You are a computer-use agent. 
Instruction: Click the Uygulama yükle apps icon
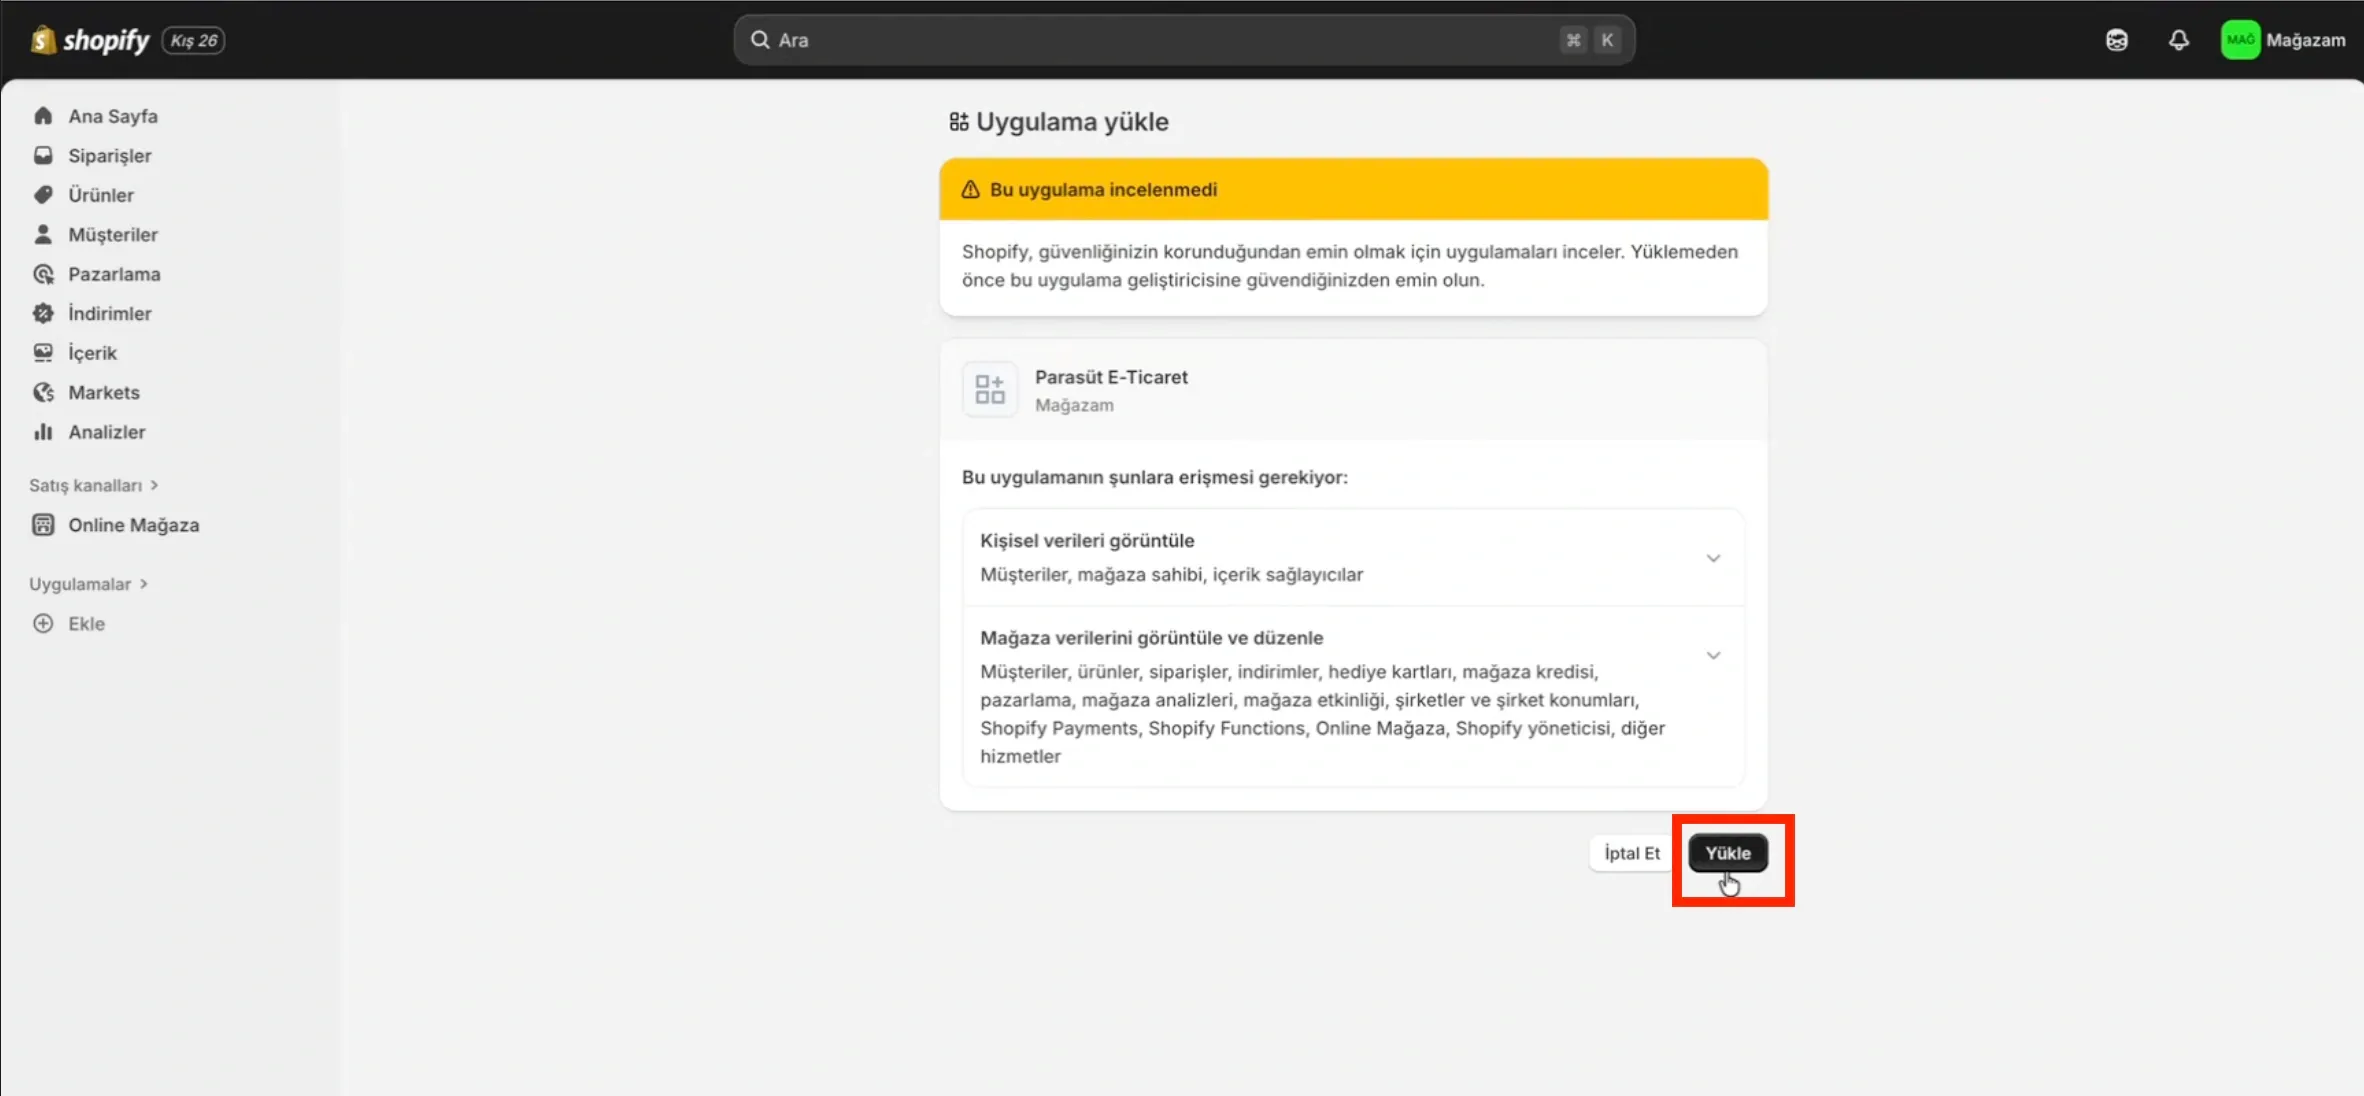[x=958, y=122]
